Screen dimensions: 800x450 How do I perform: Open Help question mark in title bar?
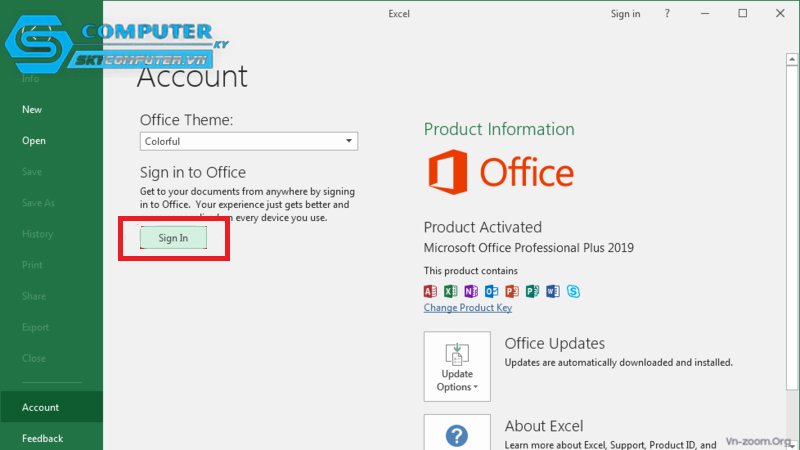coord(667,14)
